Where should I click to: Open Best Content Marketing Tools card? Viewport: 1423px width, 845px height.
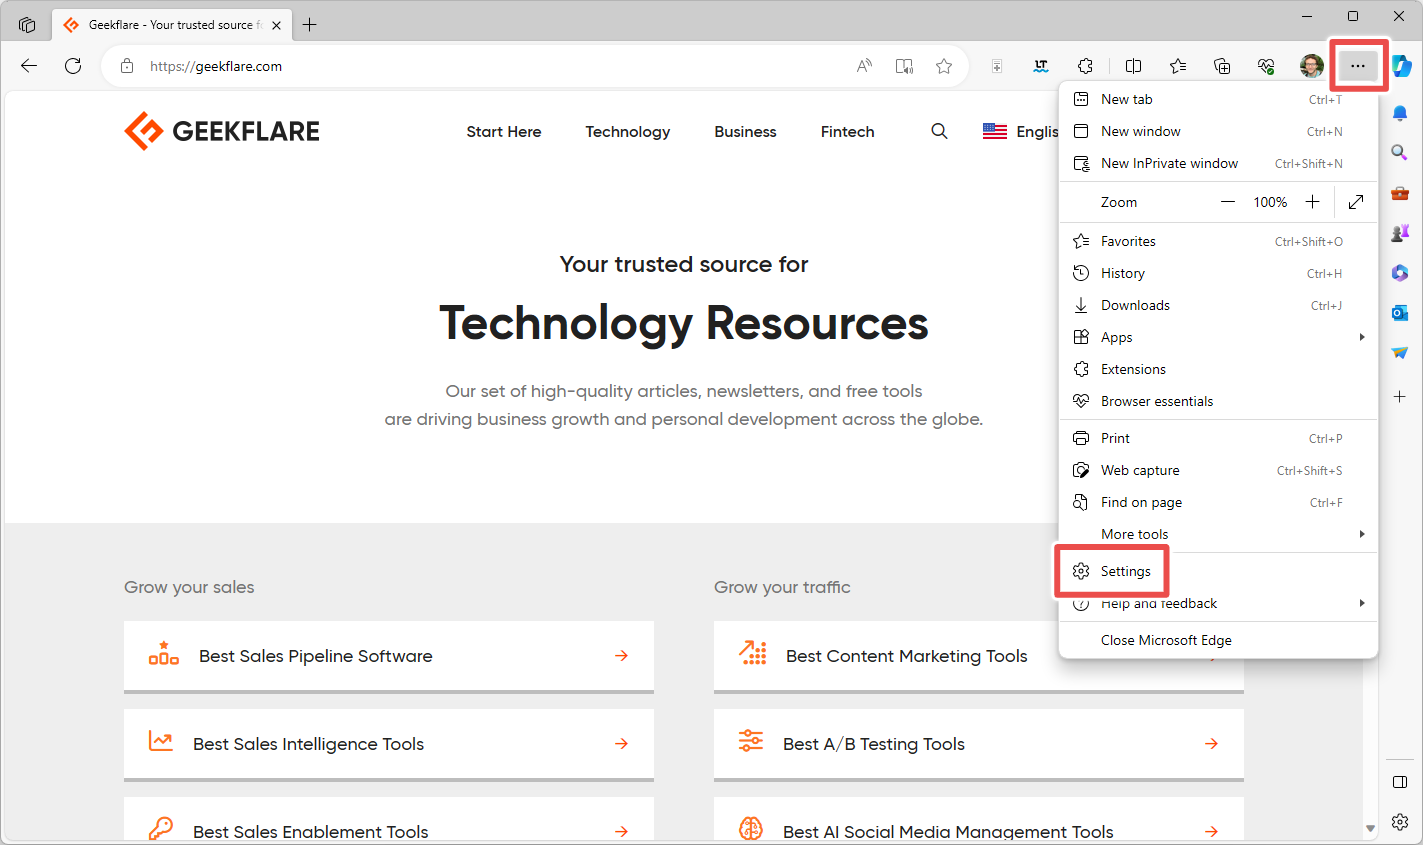979,656
